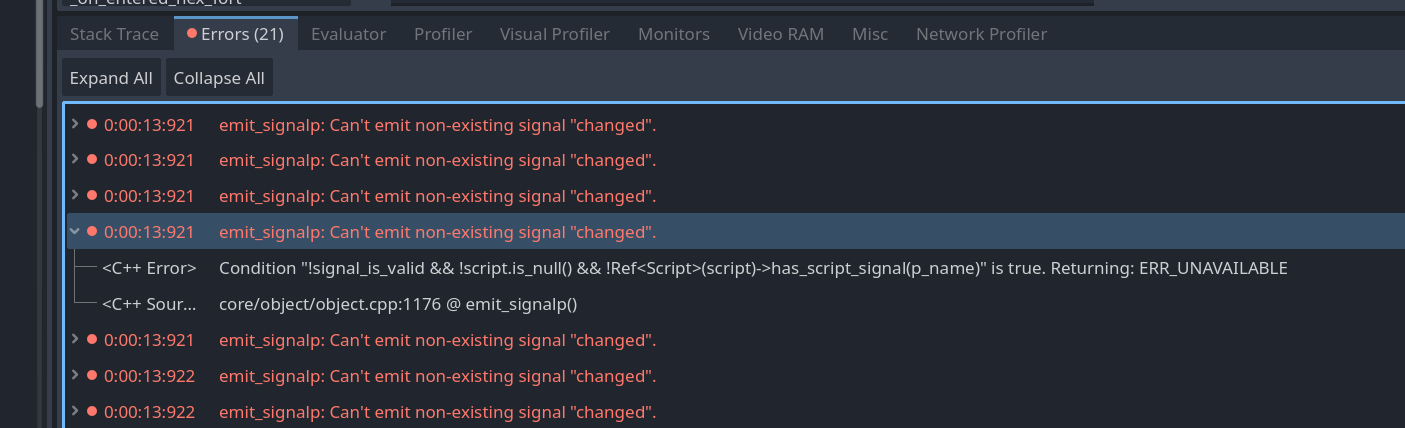Image resolution: width=1405 pixels, height=428 pixels.
Task: Click the Expand All button
Action: point(111,78)
